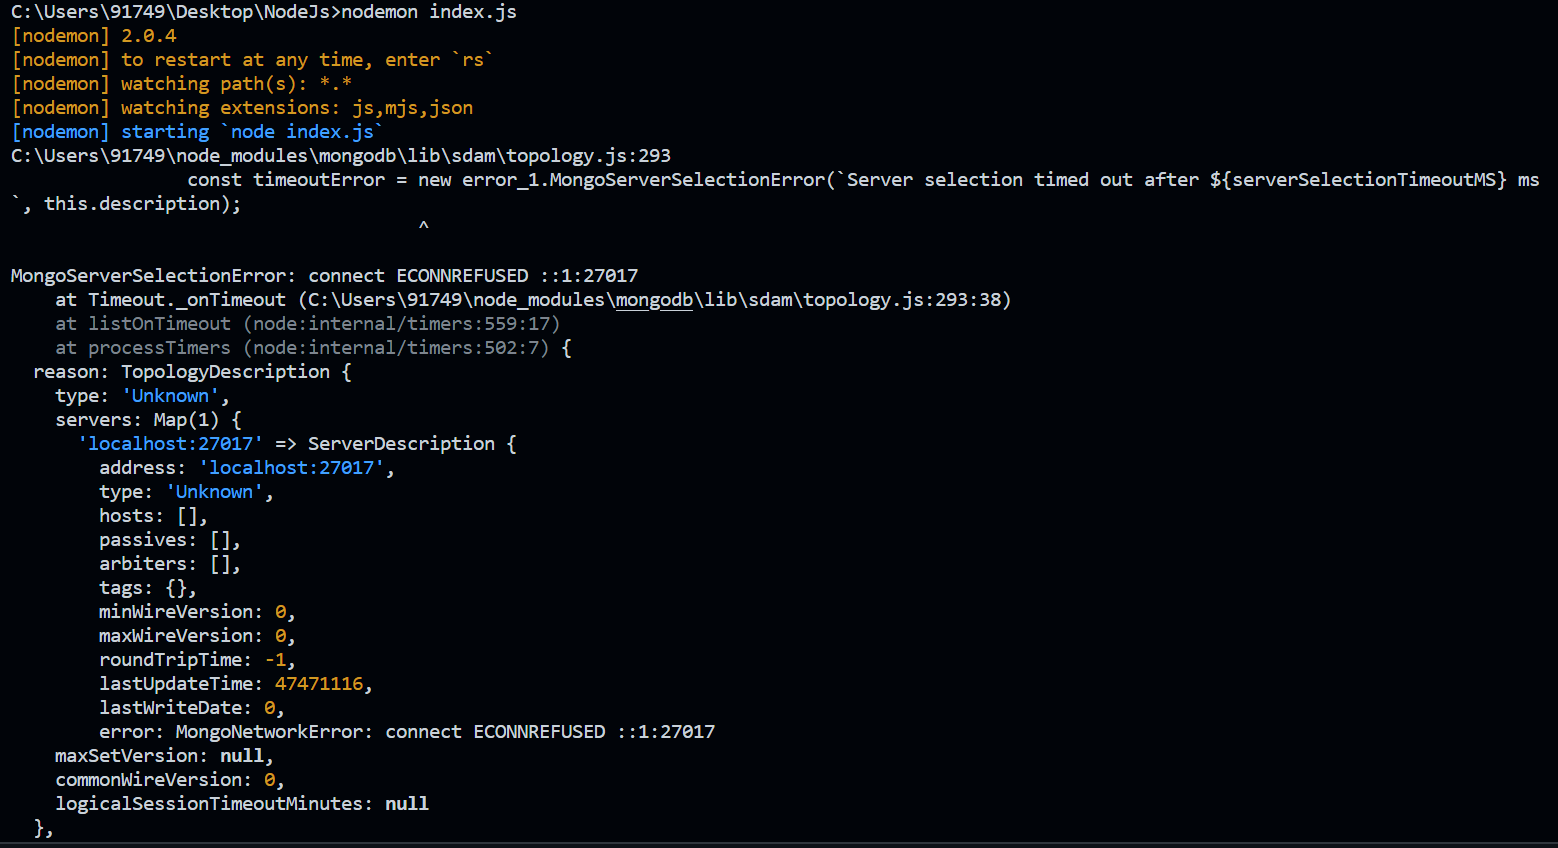Viewport: 1558px width, 848px height.
Task: Click the topology.js:293 path below nodemon starting line
Action: pos(588,156)
